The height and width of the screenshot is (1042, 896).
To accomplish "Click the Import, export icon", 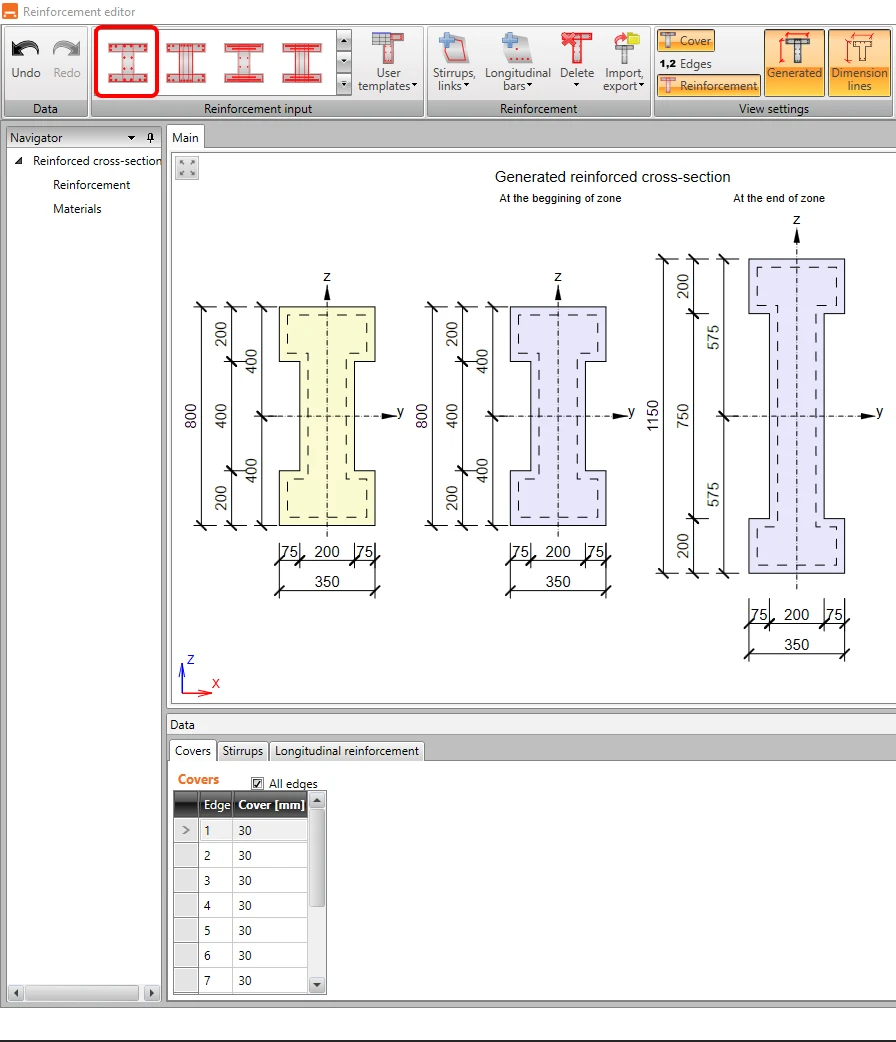I will coord(624,48).
